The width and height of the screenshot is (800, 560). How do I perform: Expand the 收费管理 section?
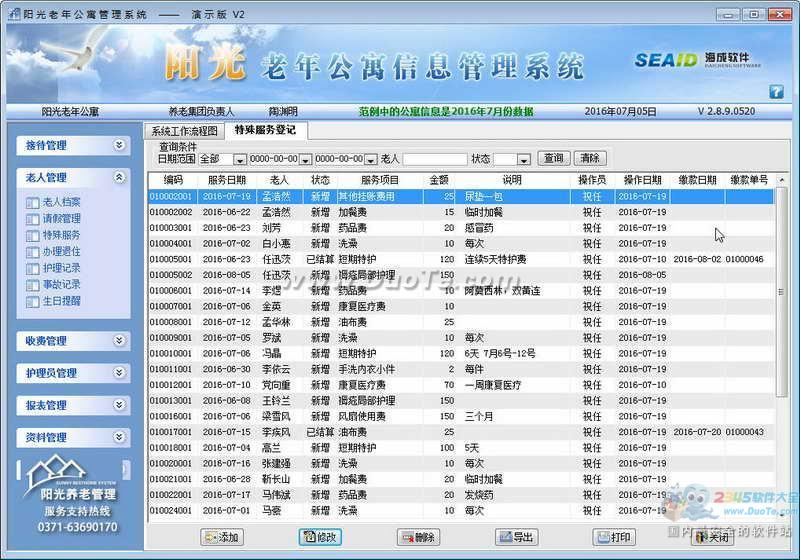119,341
